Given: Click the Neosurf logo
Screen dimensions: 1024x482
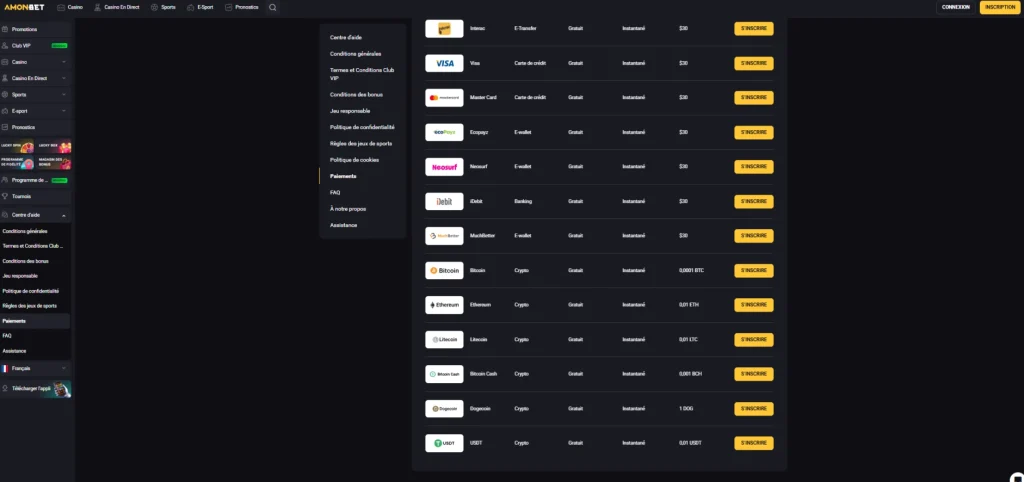Looking at the screenshot, I should pos(444,167).
